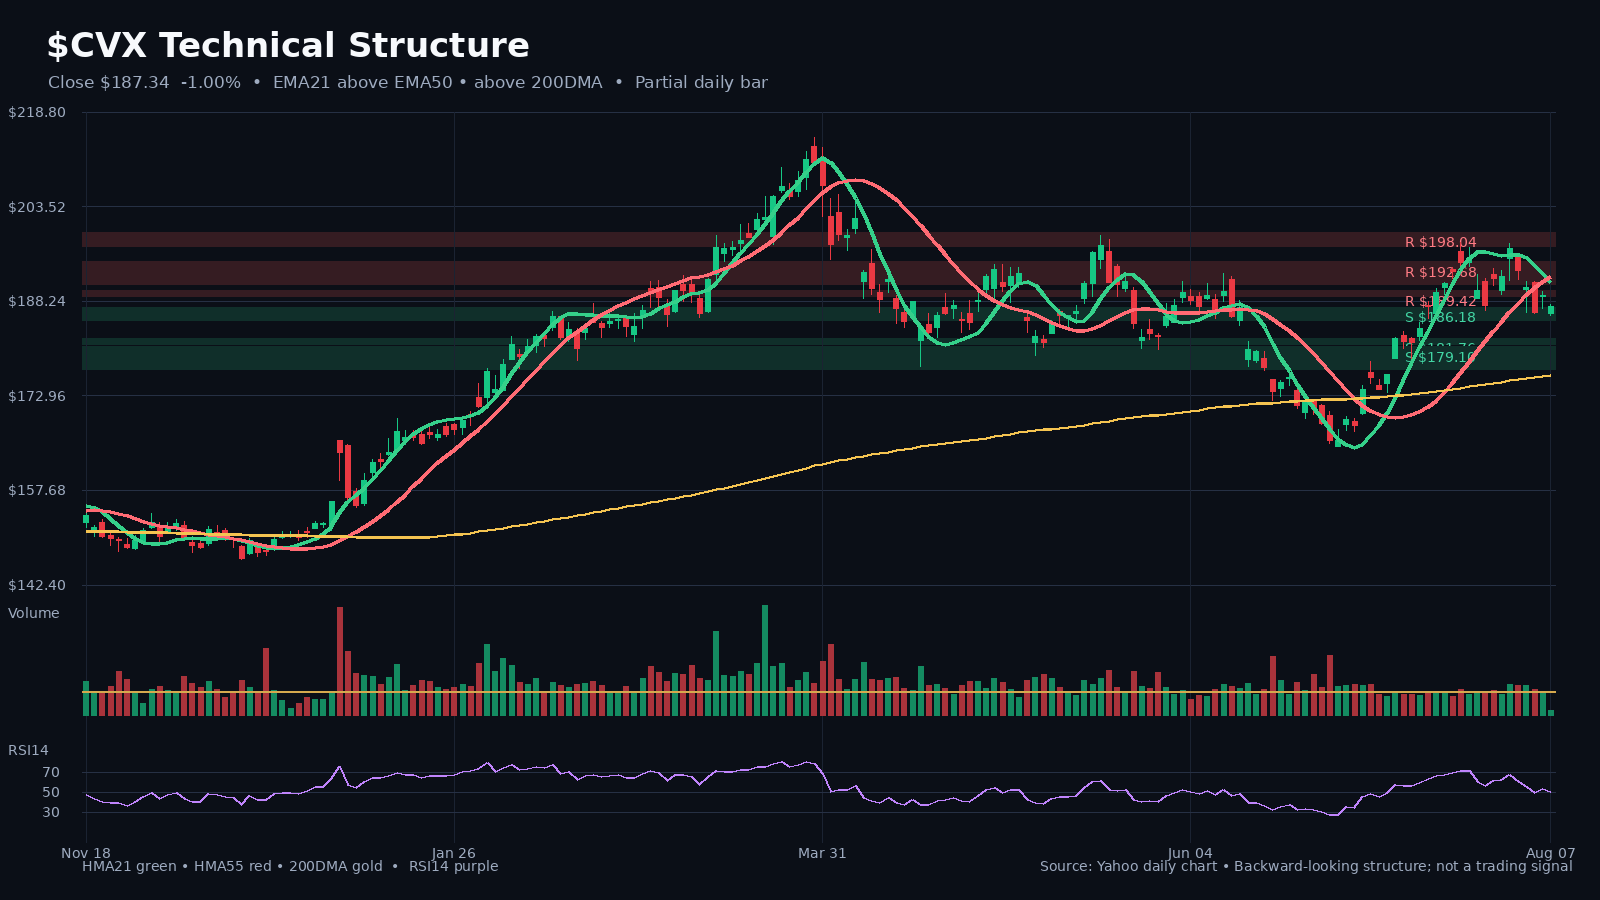Viewport: 1600px width, 900px height.
Task: Click the "Partial daily bar" note
Action: (x=701, y=83)
